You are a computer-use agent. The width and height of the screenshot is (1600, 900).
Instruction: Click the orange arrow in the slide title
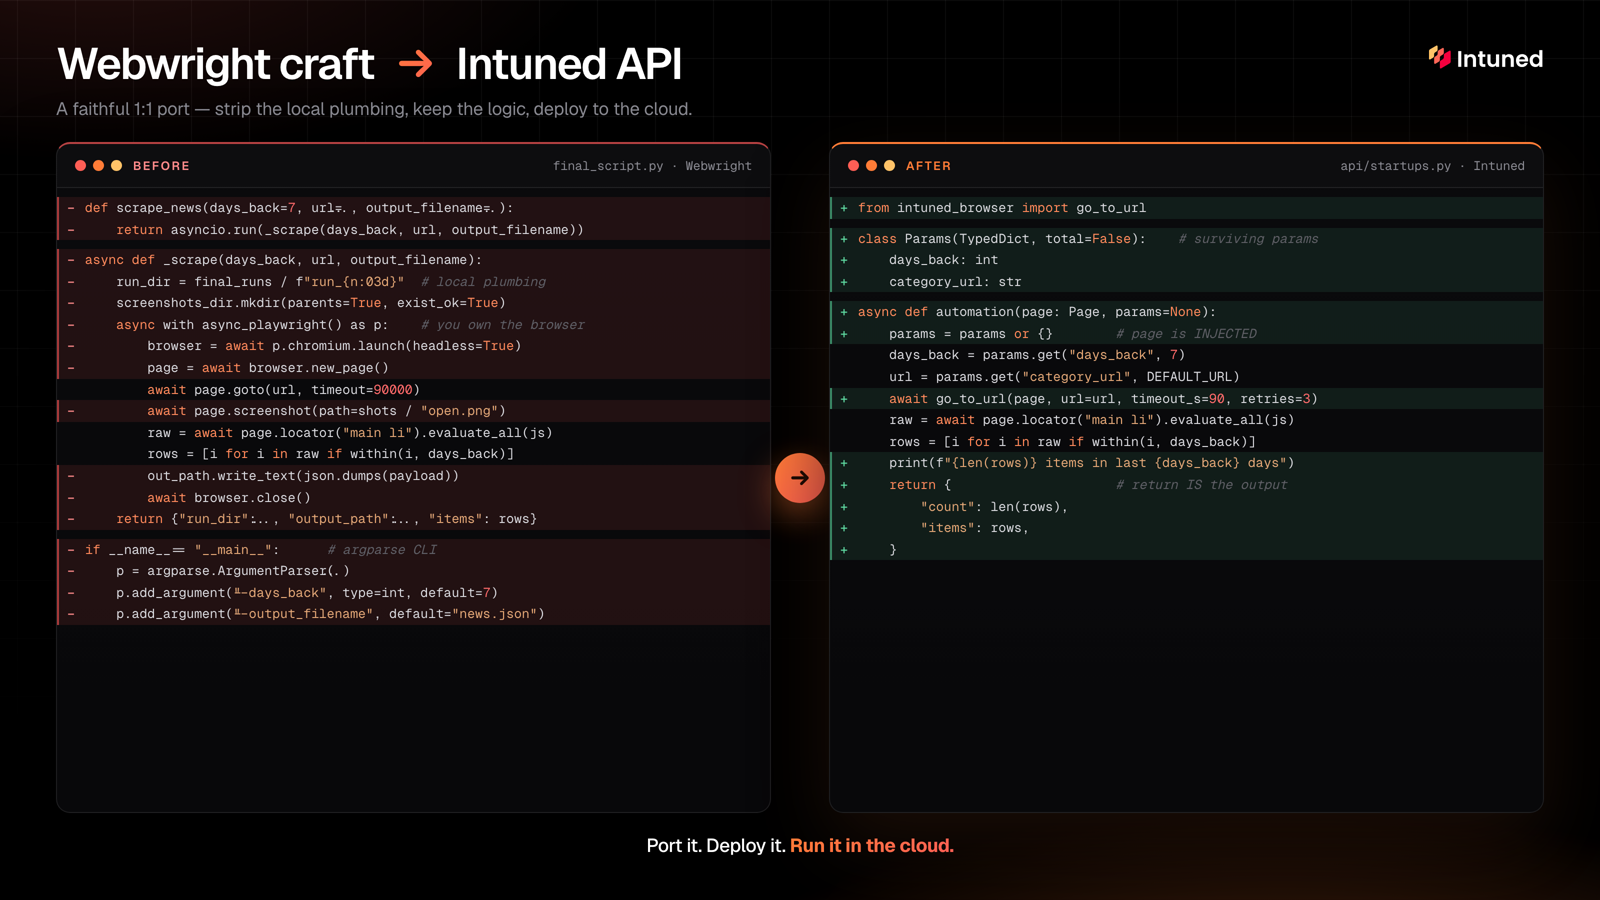(x=416, y=65)
